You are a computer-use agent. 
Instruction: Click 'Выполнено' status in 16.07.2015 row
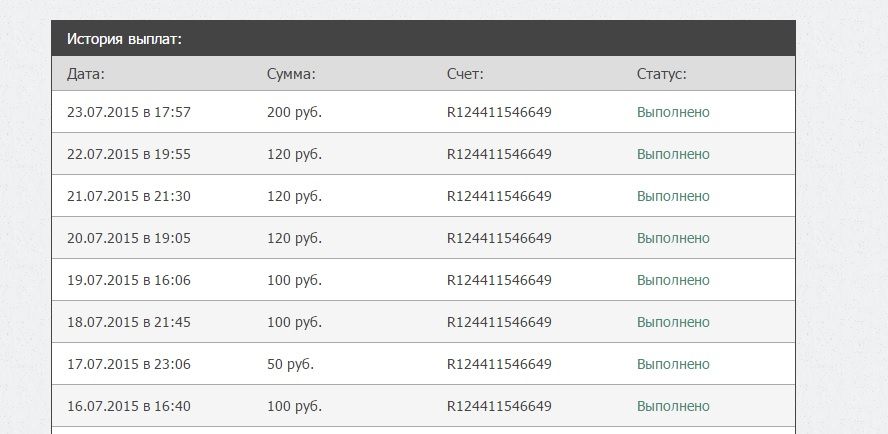(x=673, y=406)
